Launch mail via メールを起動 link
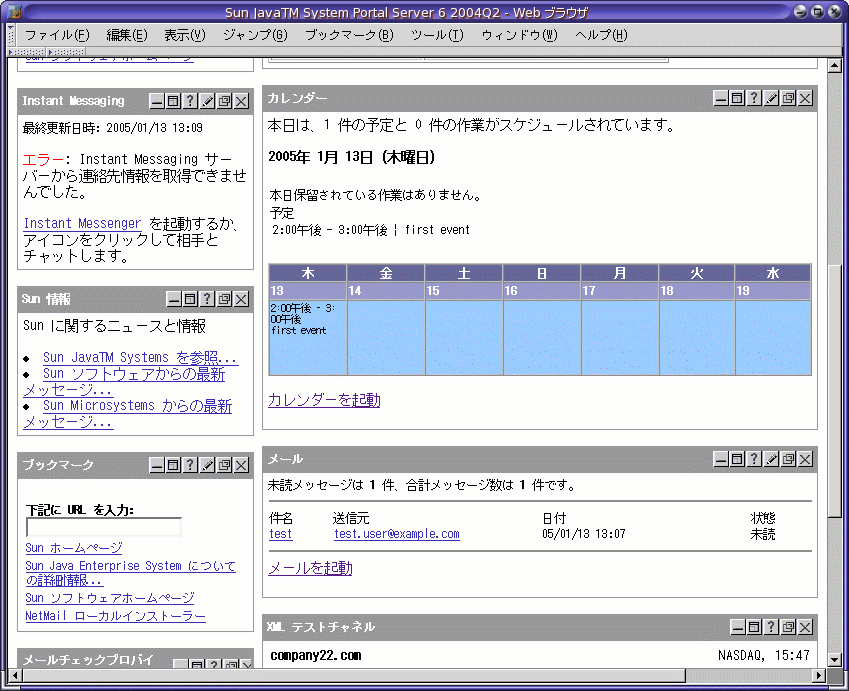The width and height of the screenshot is (849, 691). pos(310,568)
